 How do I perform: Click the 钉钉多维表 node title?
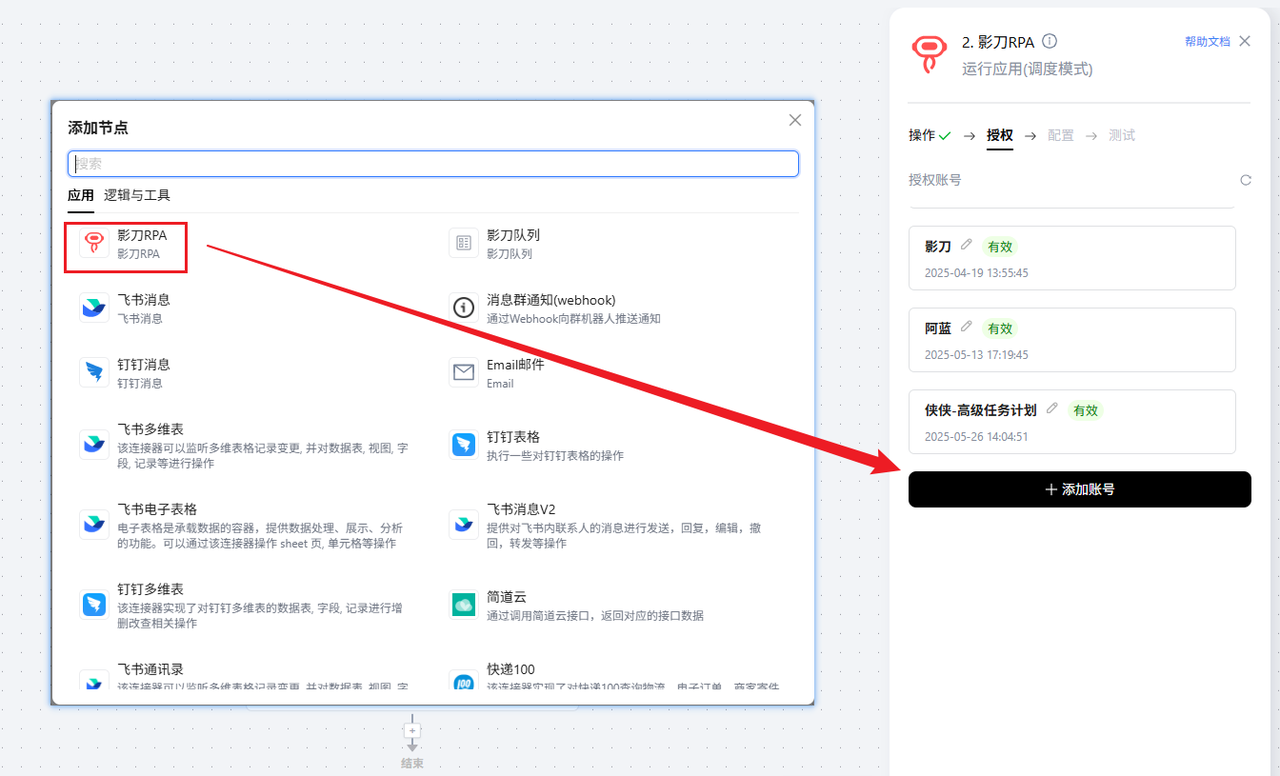point(151,589)
